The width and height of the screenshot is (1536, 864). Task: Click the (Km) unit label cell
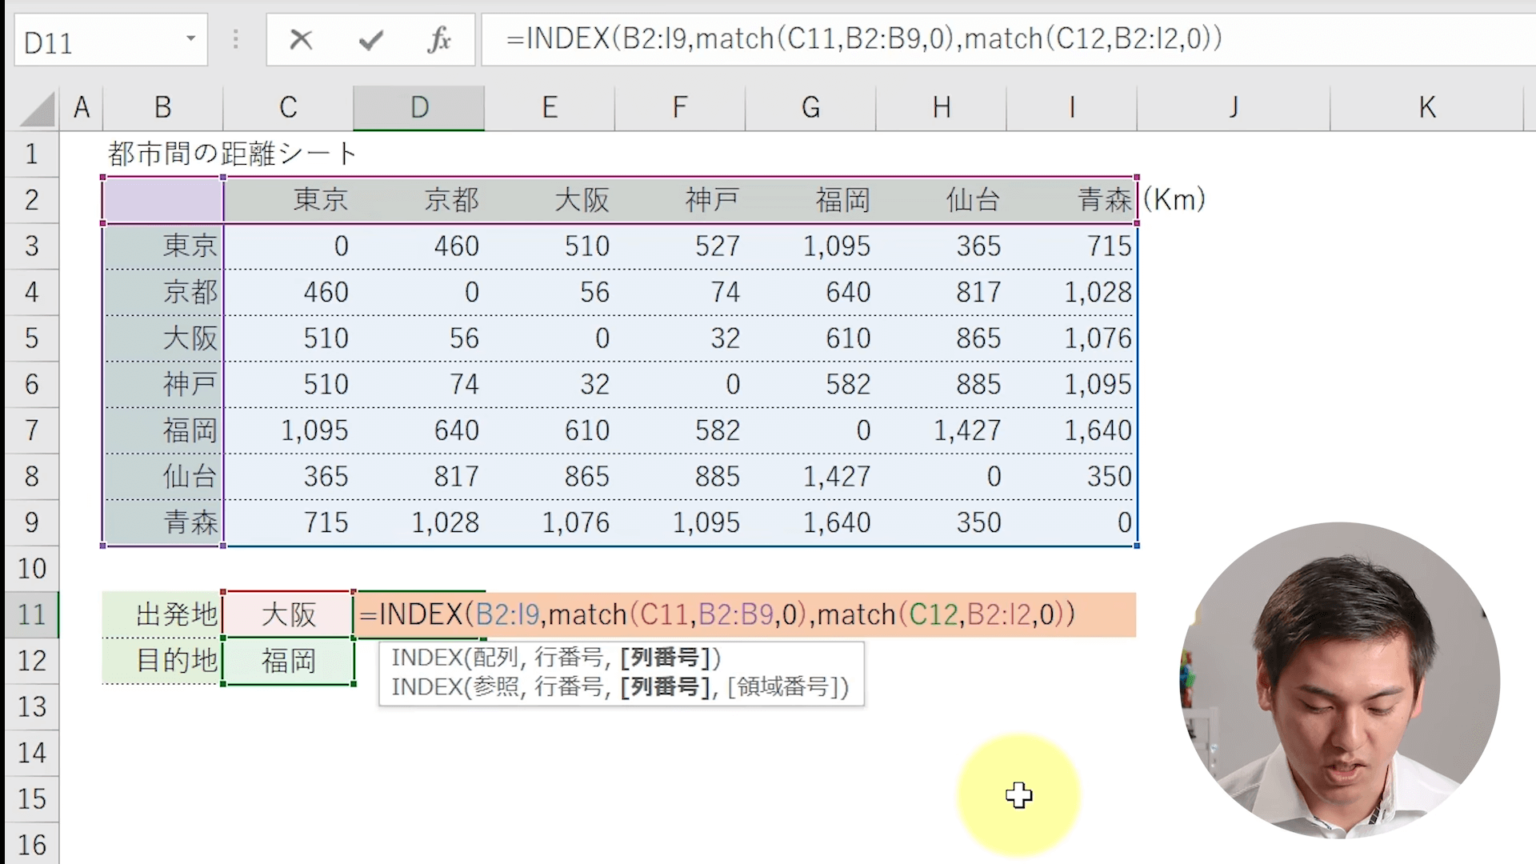1174,199
